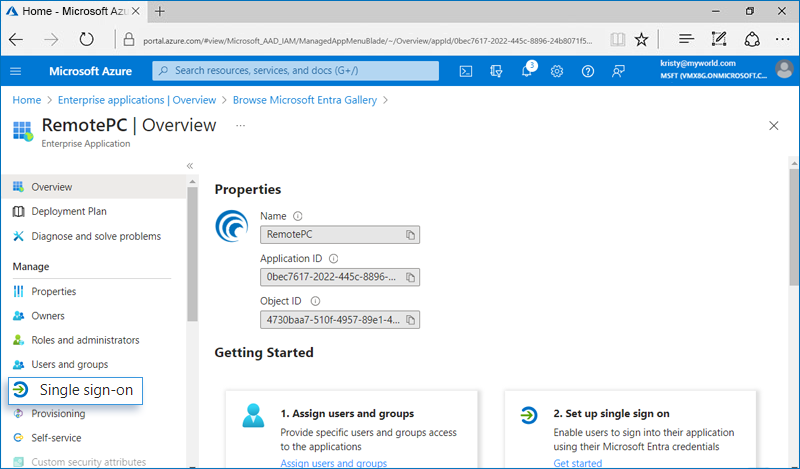Image resolution: width=800 pixels, height=469 pixels.
Task: Click the Enterprise applications | Overview breadcrumb
Action: (137, 100)
